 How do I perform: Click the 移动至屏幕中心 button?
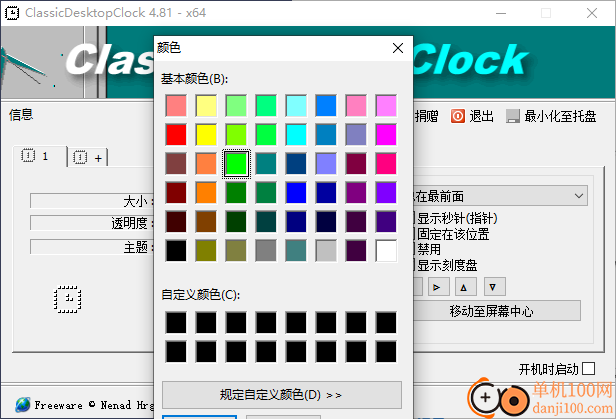(x=497, y=311)
